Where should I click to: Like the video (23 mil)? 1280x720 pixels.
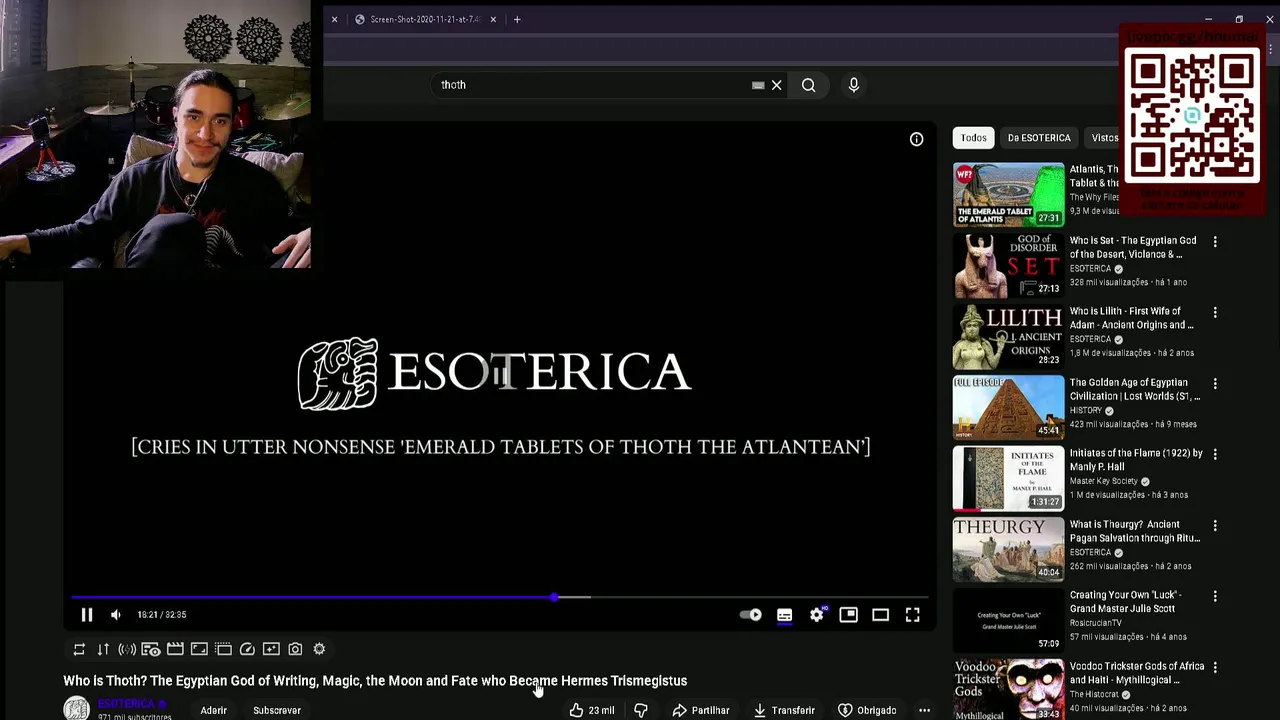592,710
